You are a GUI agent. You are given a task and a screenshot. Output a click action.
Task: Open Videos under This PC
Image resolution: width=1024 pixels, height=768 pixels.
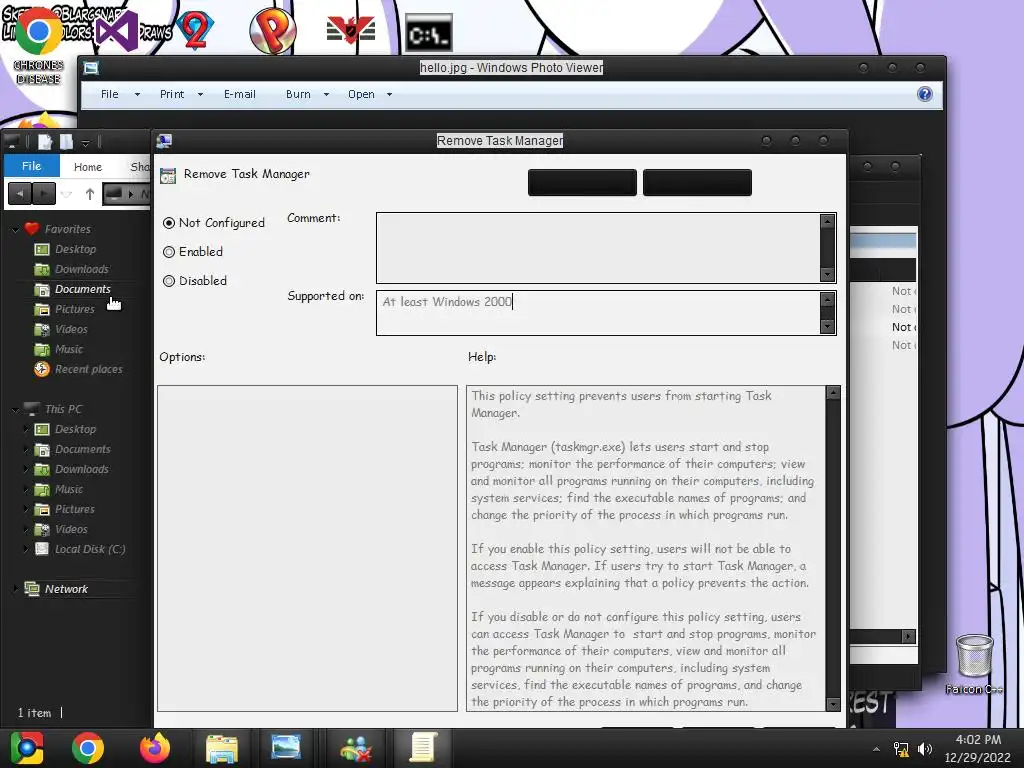coord(71,530)
